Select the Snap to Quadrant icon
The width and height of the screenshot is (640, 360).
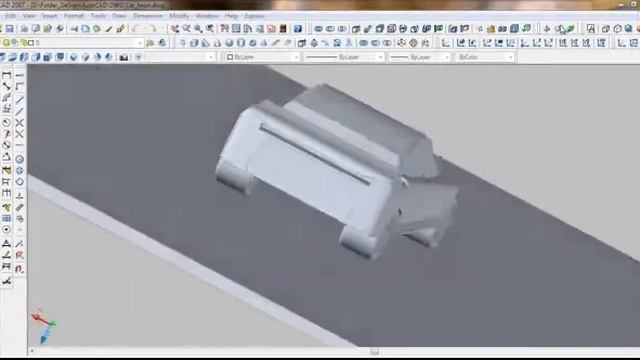pos(19,171)
